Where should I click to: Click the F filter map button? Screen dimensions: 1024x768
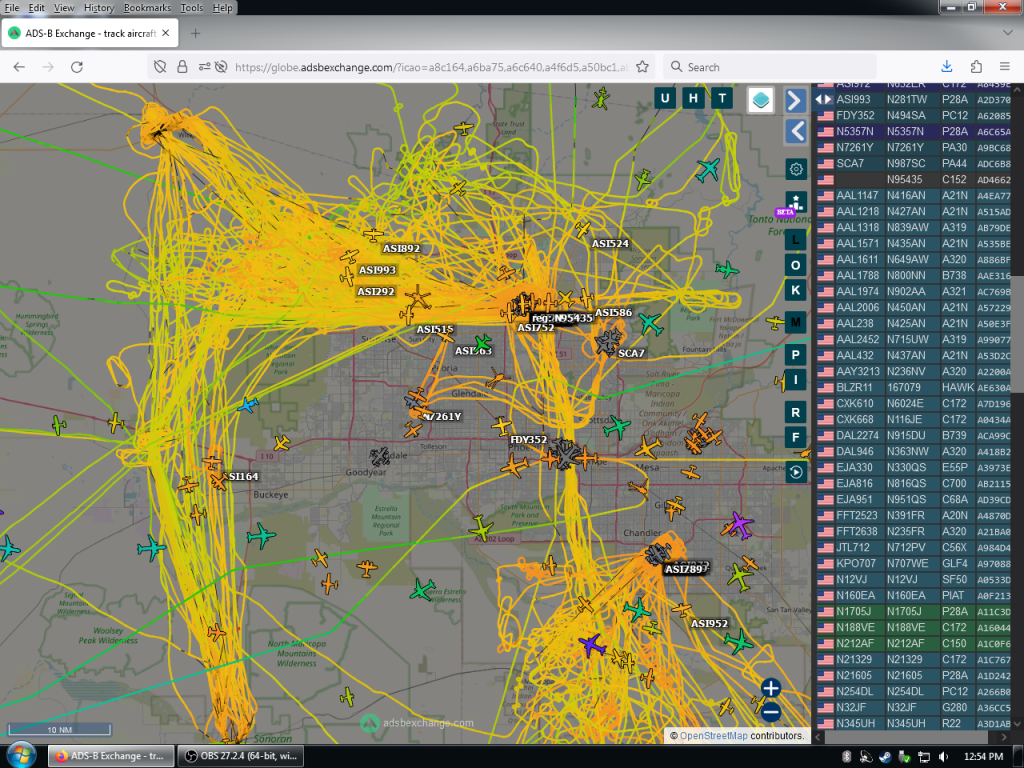tap(795, 438)
